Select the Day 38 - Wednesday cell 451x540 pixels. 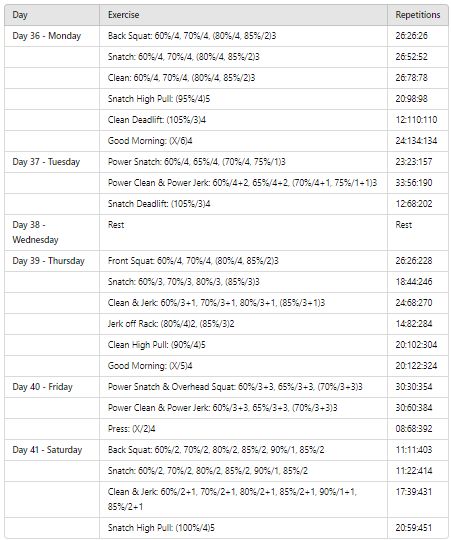tap(52, 232)
